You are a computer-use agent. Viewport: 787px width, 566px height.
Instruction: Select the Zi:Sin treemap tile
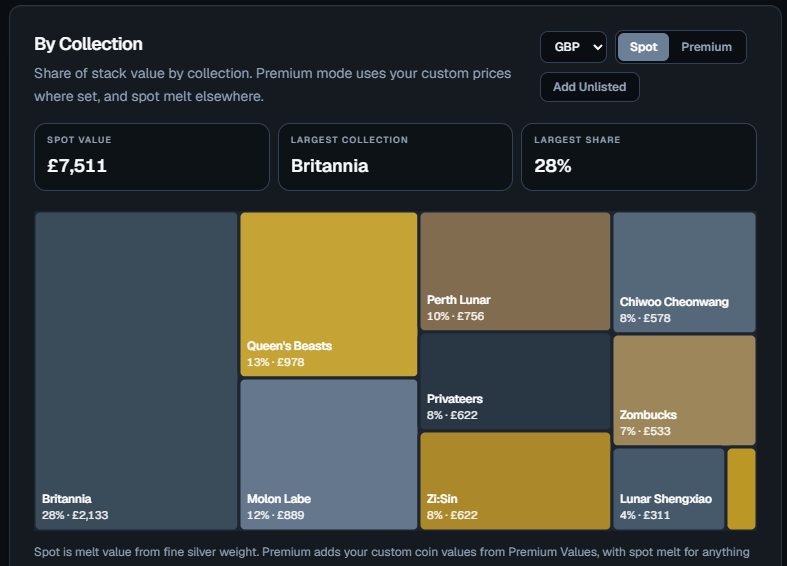point(515,481)
